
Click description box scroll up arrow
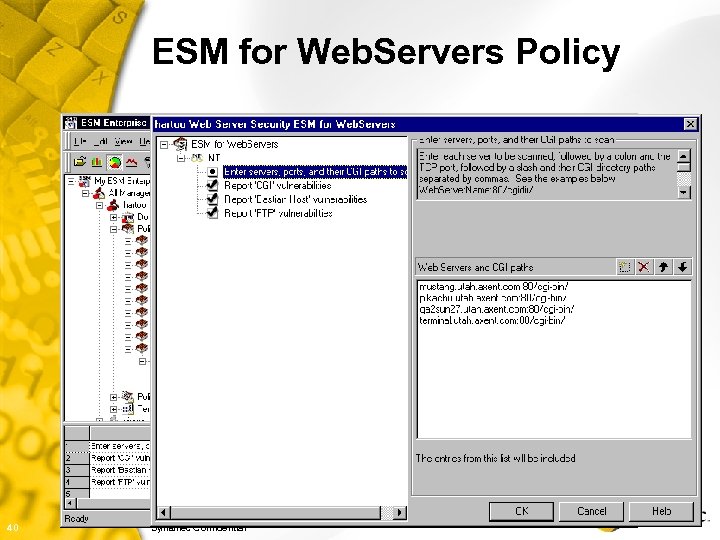coord(684,156)
